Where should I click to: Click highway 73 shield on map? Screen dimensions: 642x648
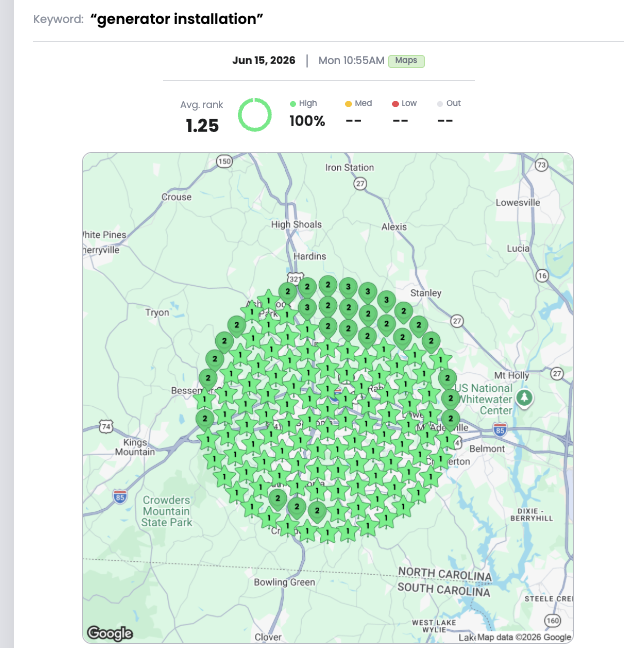point(541,165)
